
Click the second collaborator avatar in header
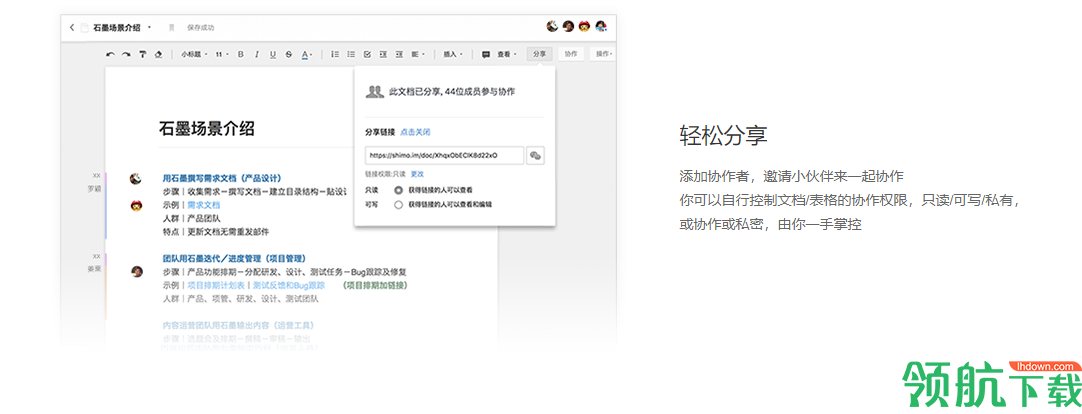point(568,26)
